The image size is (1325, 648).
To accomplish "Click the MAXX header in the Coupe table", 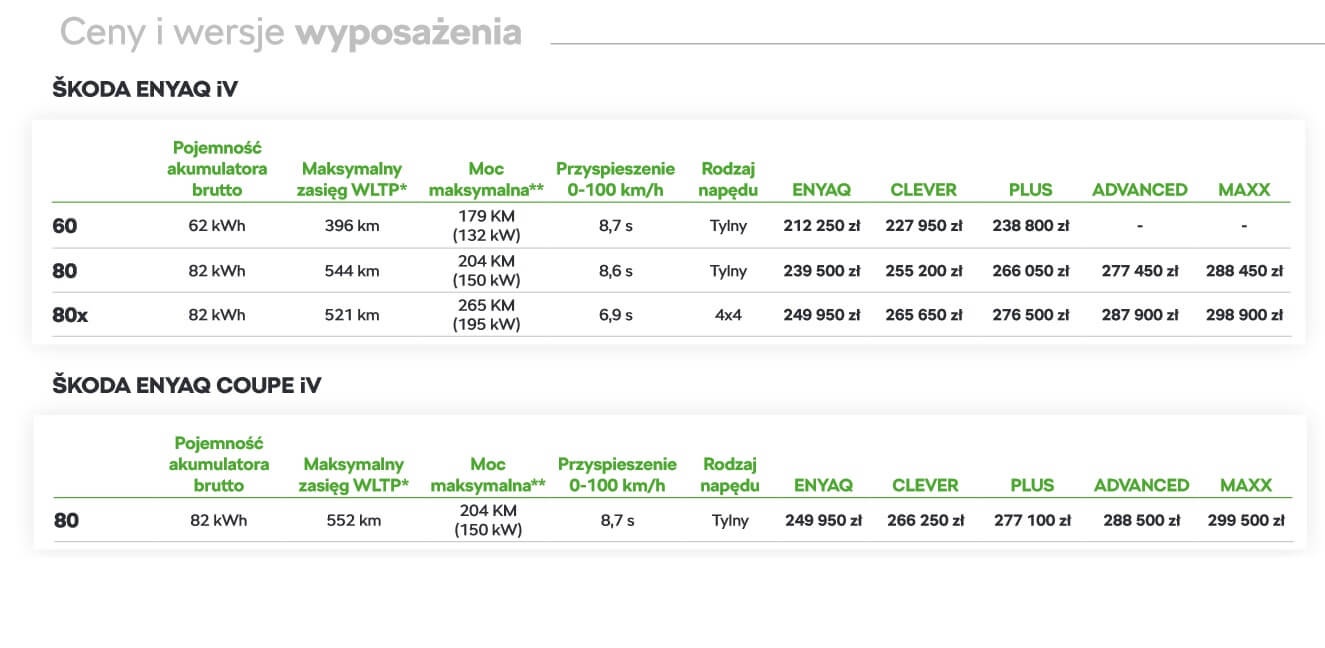I will tap(1246, 485).
